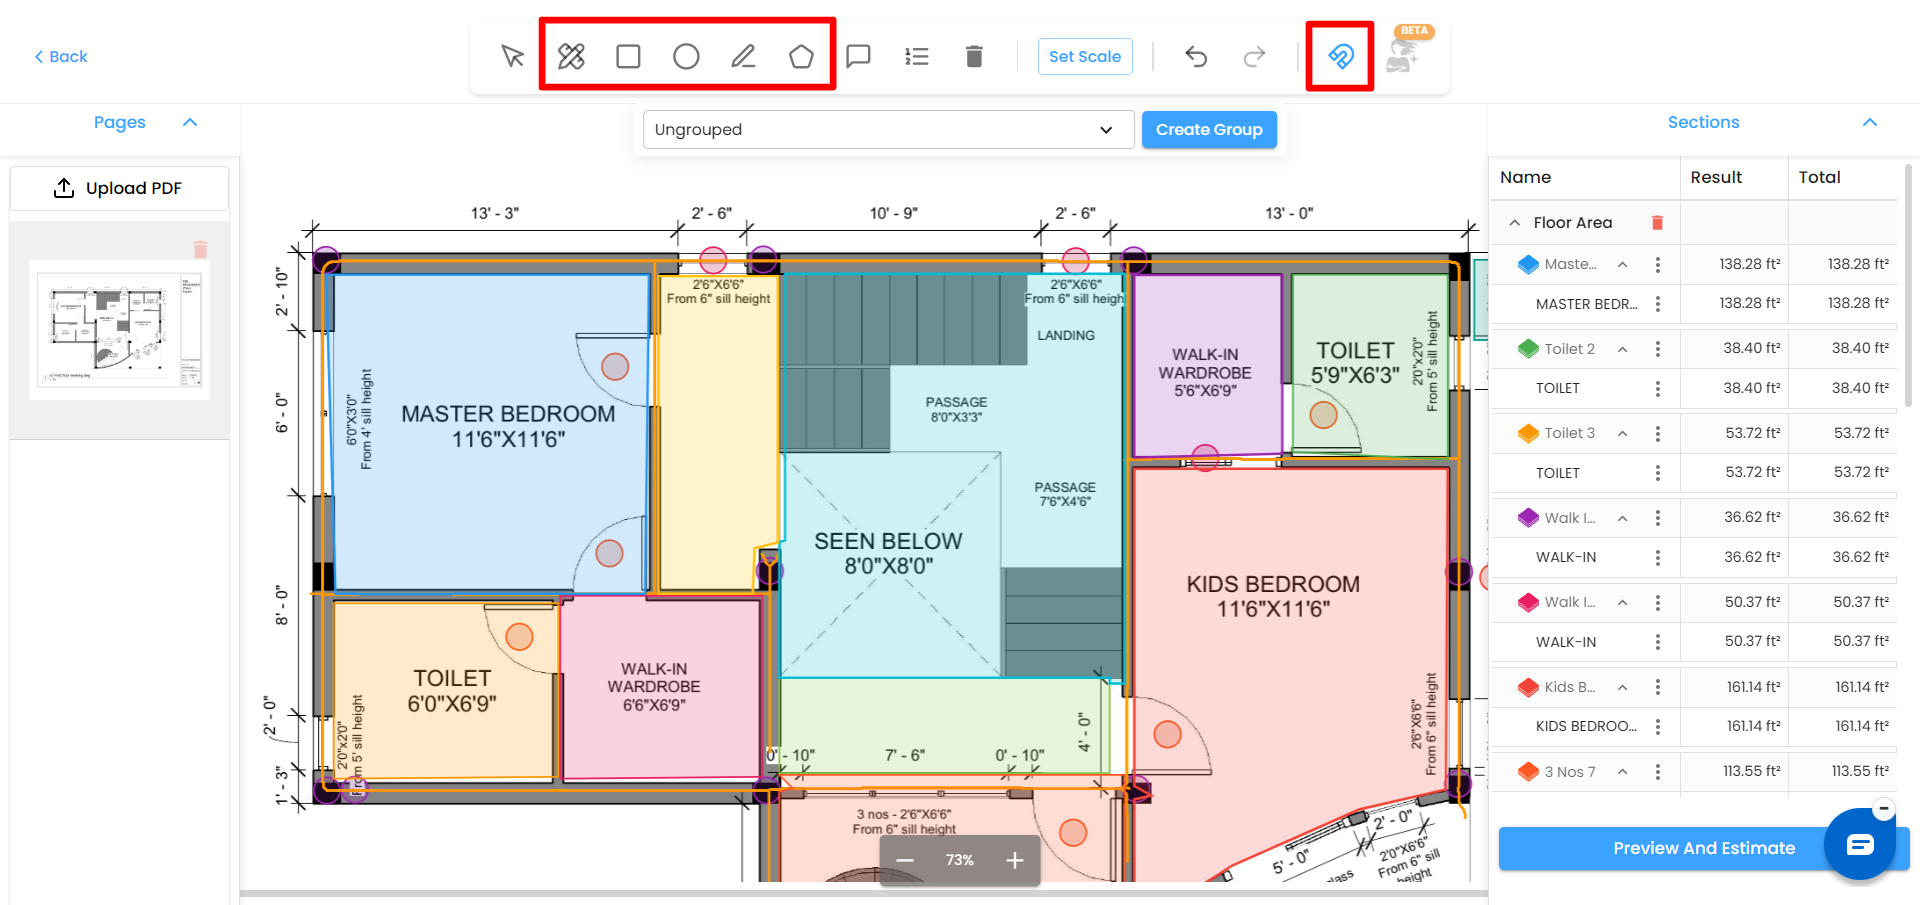
Task: Minimize the chat widget
Action: pos(1883,808)
